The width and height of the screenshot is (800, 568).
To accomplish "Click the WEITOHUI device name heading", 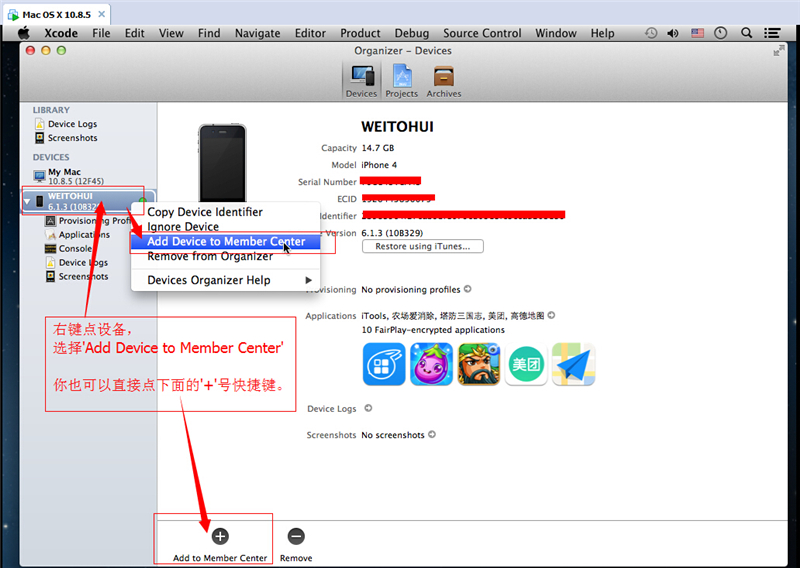I will [397, 127].
